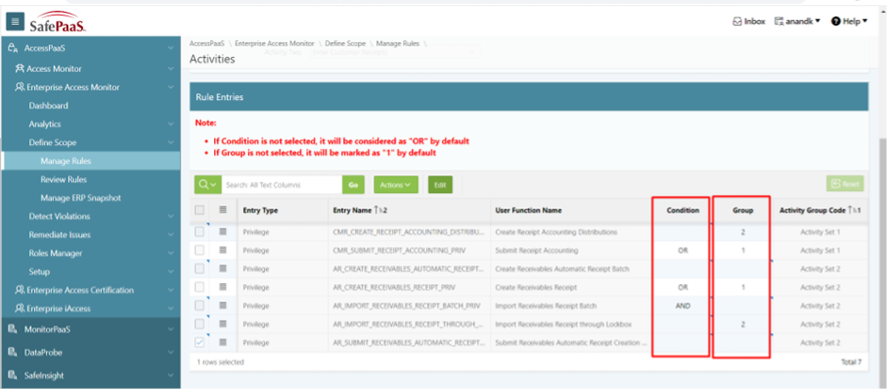Click the Go search button
889x391 pixels.
[x=353, y=185]
